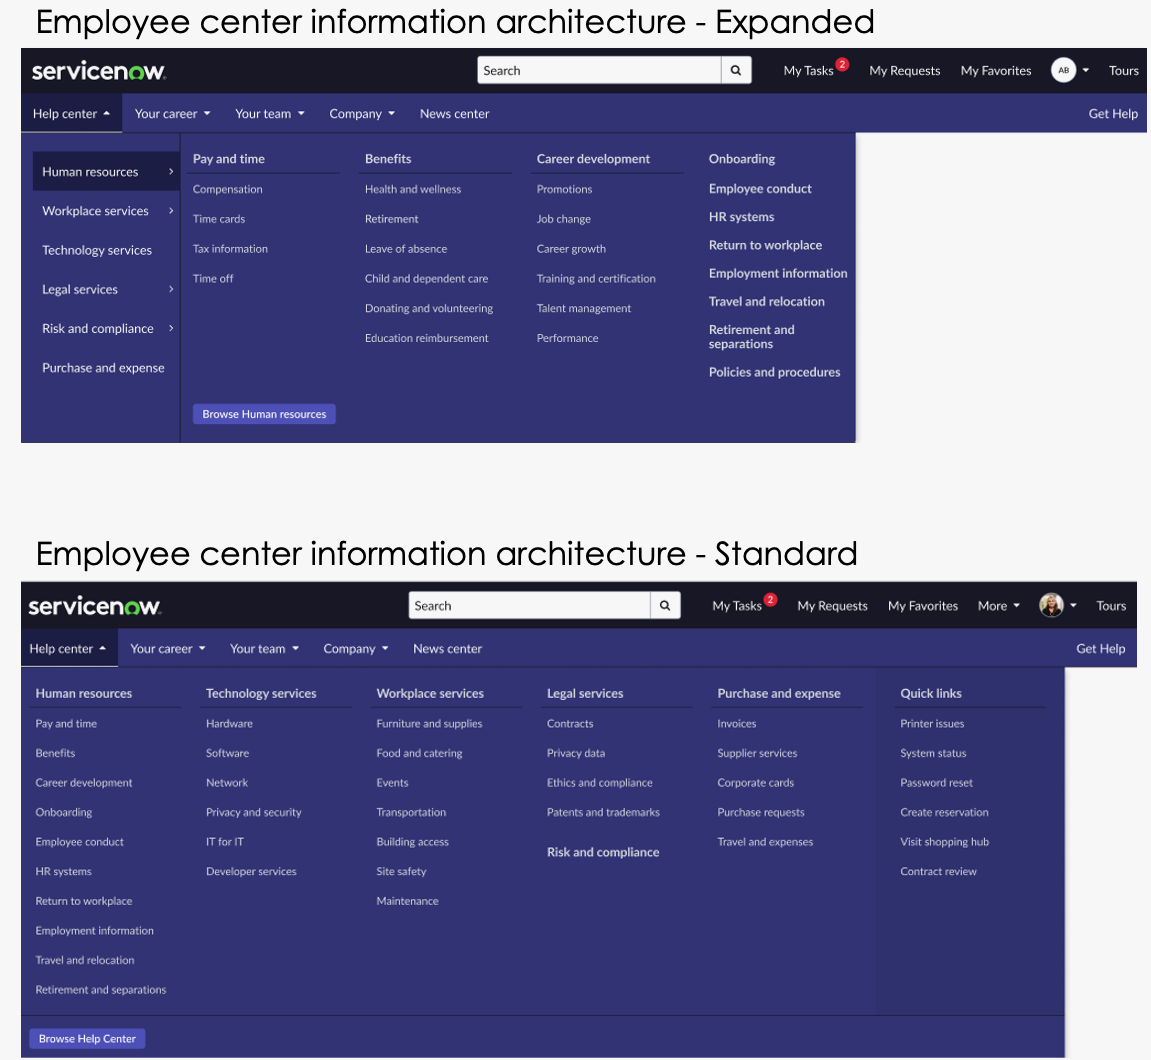Collapse Help center menu in Standard view
Viewport: 1151px width, 1060px height.
pos(68,649)
